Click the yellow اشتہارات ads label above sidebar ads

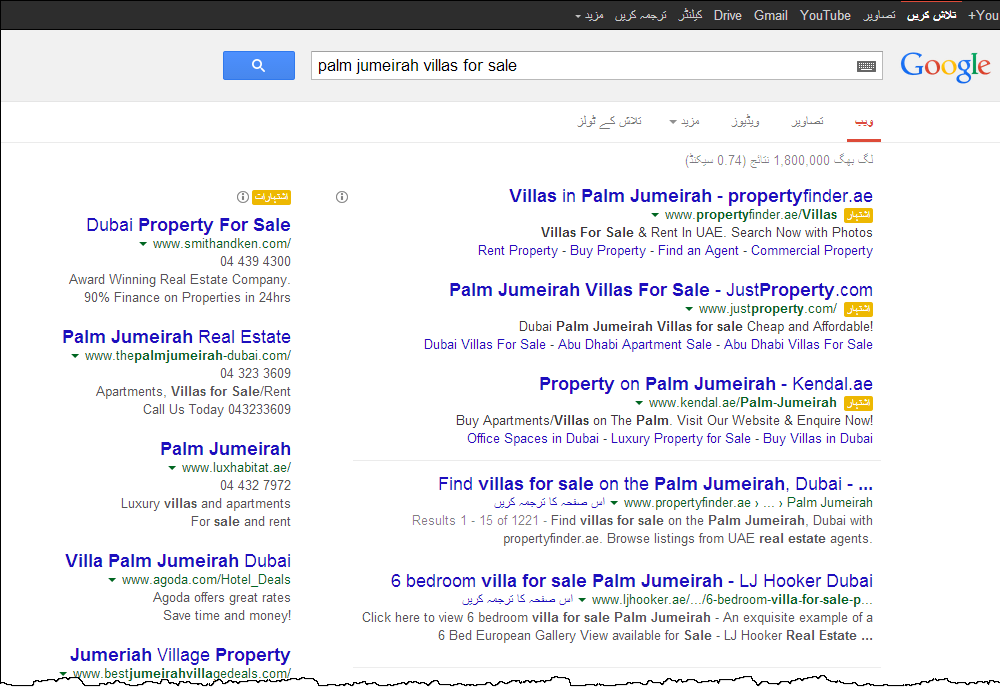[x=271, y=197]
